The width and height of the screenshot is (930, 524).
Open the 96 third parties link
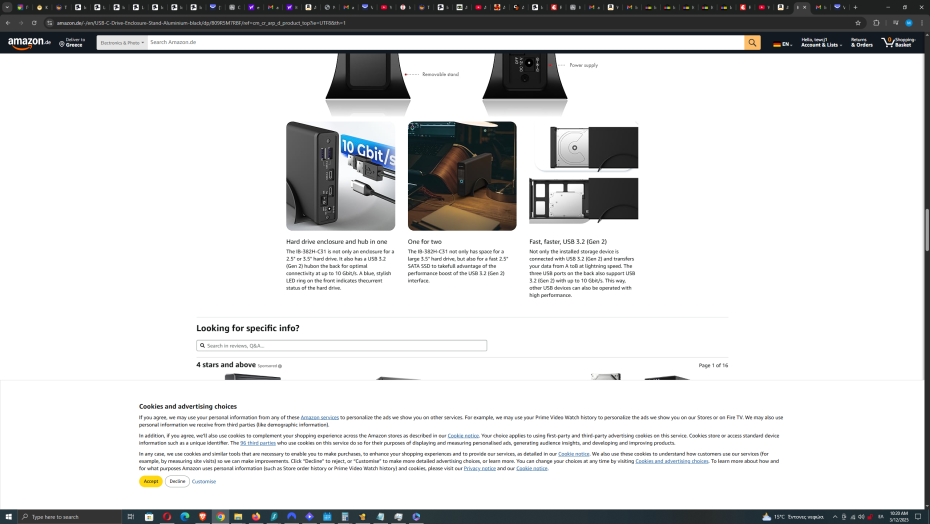point(257,443)
